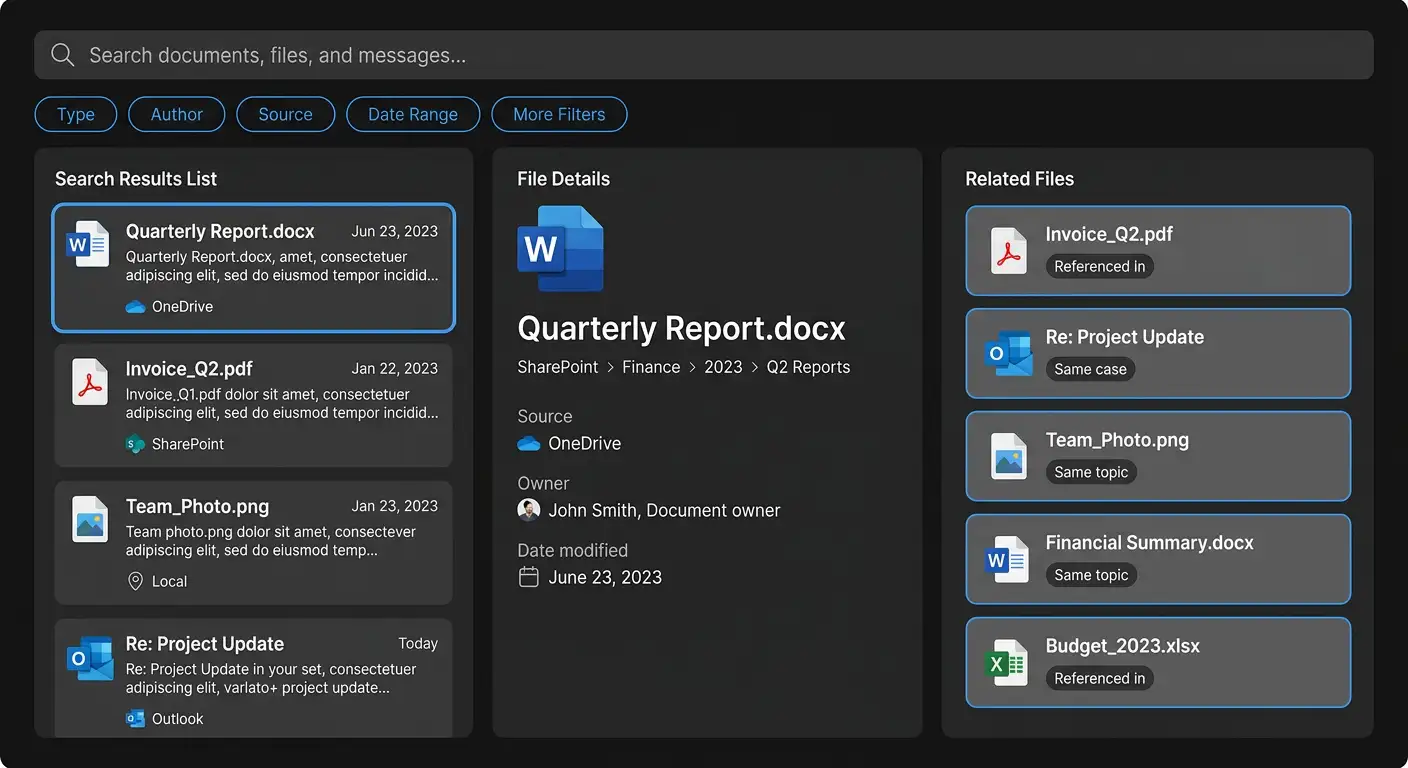Click the search magnifier icon
This screenshot has height=768, width=1408.
coord(63,55)
